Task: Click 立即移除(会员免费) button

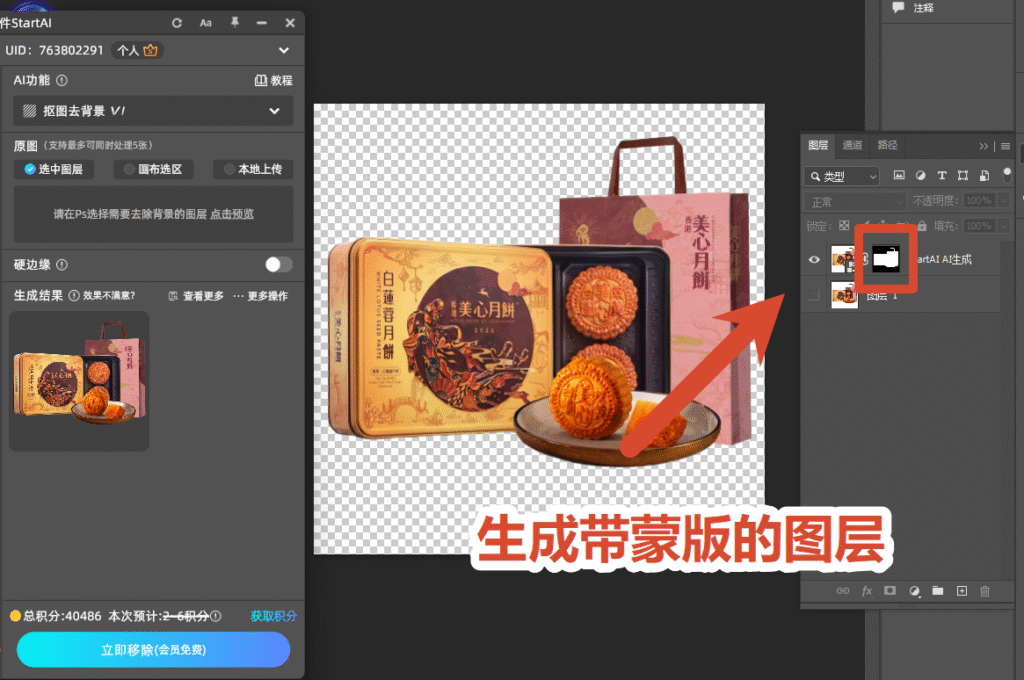Action: pyautogui.click(x=153, y=649)
